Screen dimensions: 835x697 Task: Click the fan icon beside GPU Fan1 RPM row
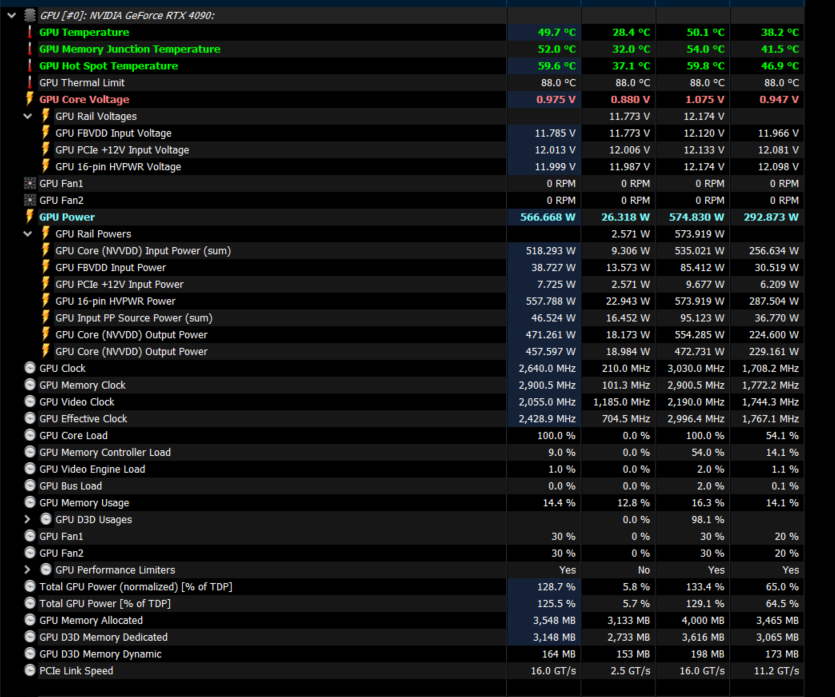coord(30,184)
